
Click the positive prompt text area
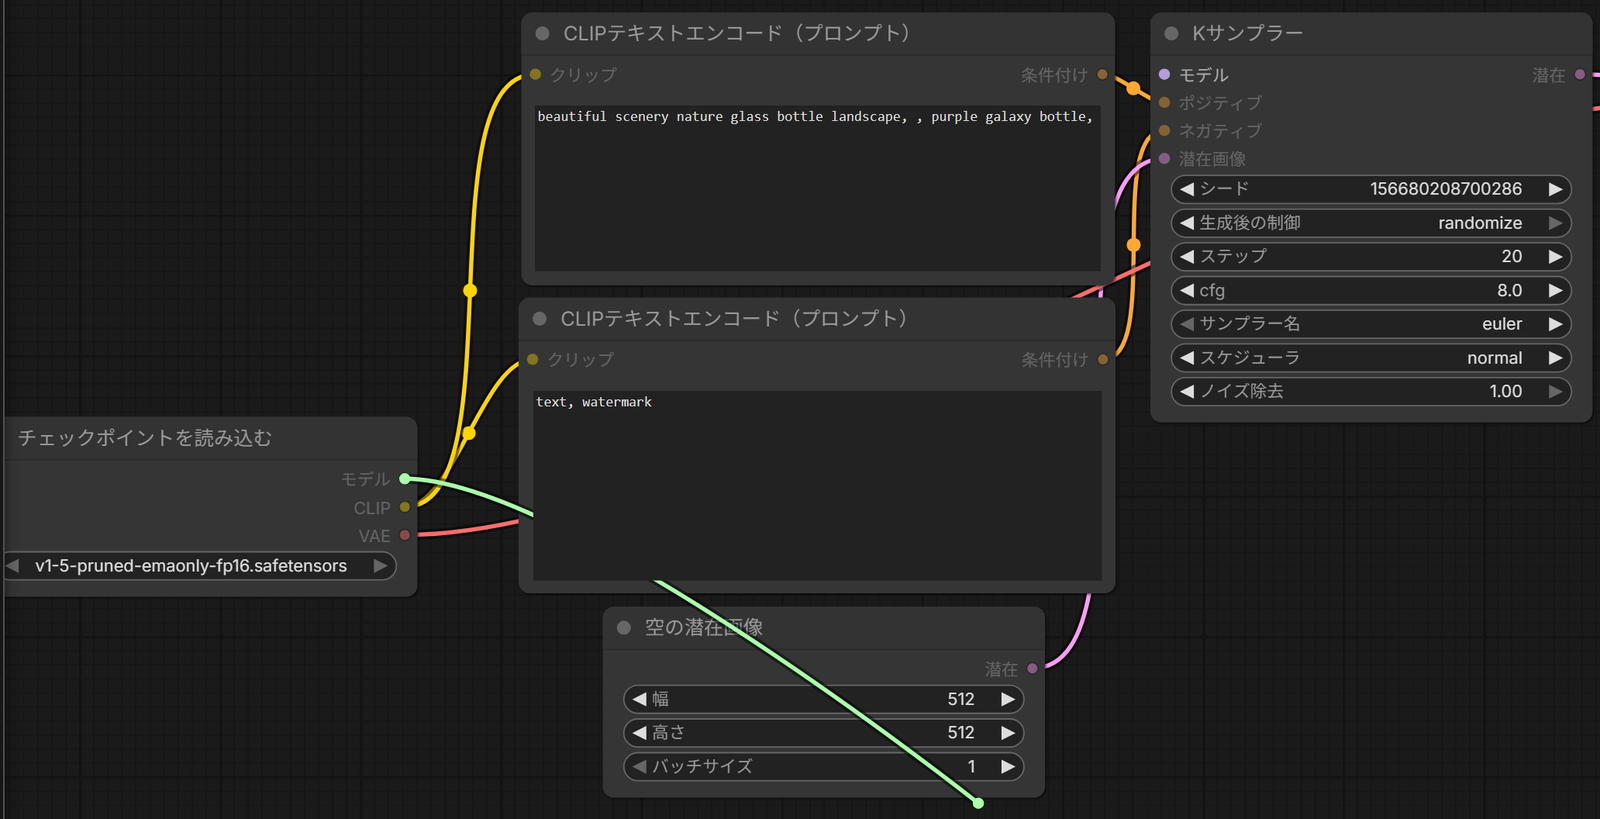tap(817, 188)
